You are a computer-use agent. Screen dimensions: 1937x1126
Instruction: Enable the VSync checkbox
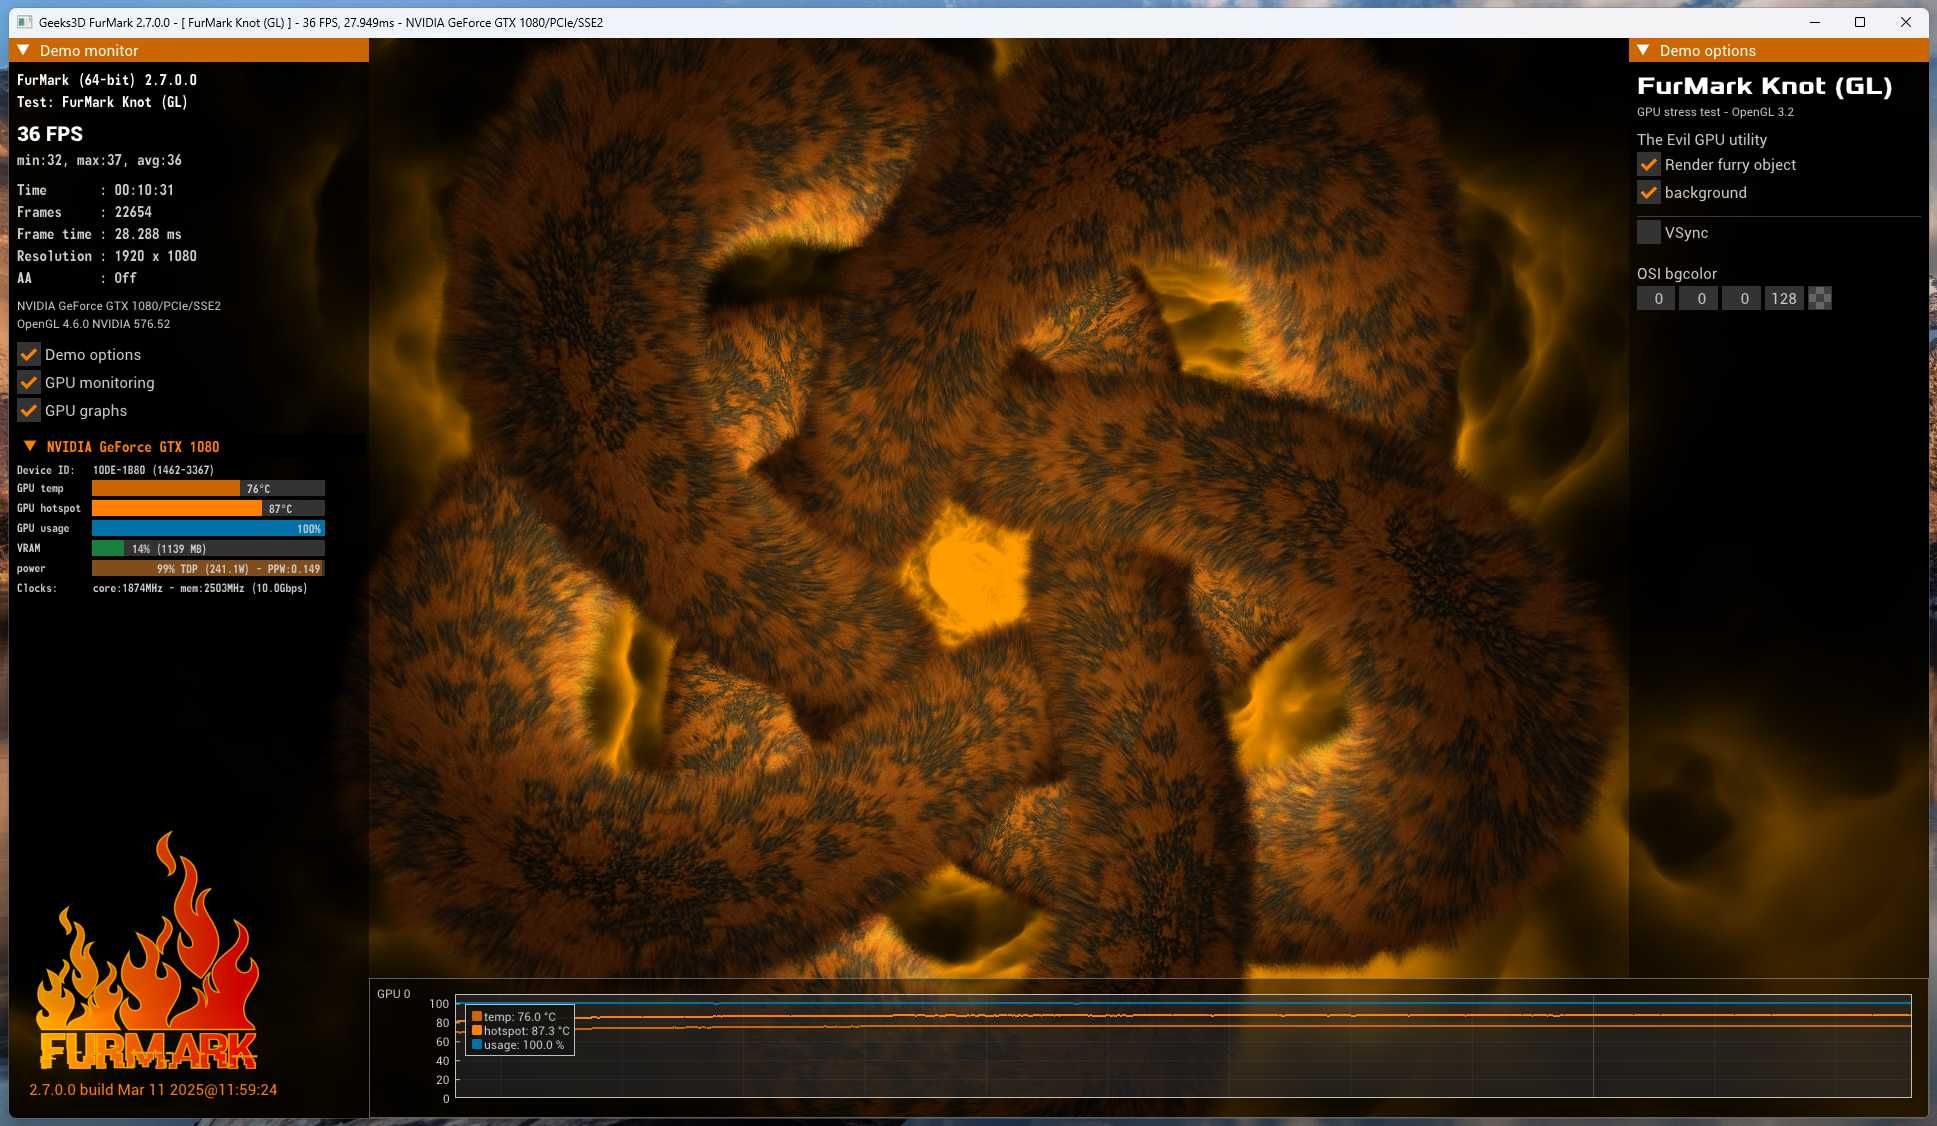1649,232
